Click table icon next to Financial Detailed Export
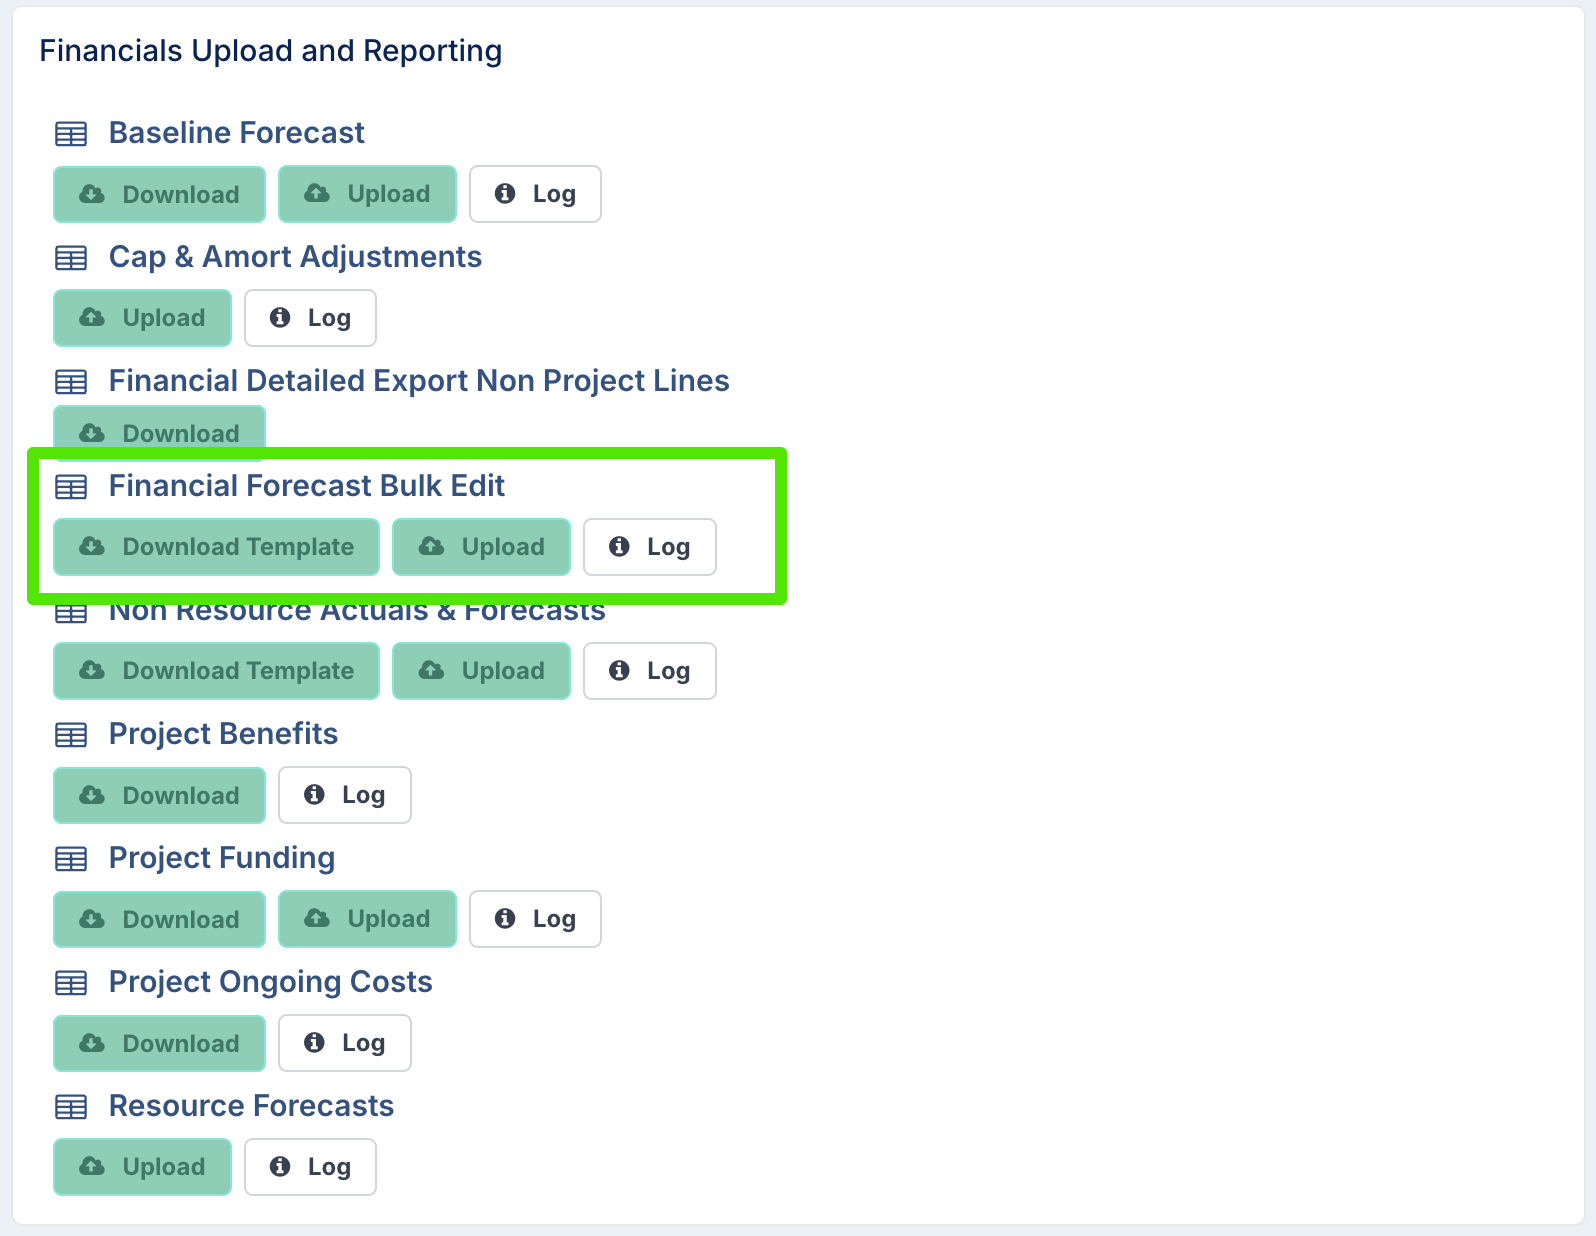Viewport: 1596px width, 1236px height. click(x=71, y=382)
